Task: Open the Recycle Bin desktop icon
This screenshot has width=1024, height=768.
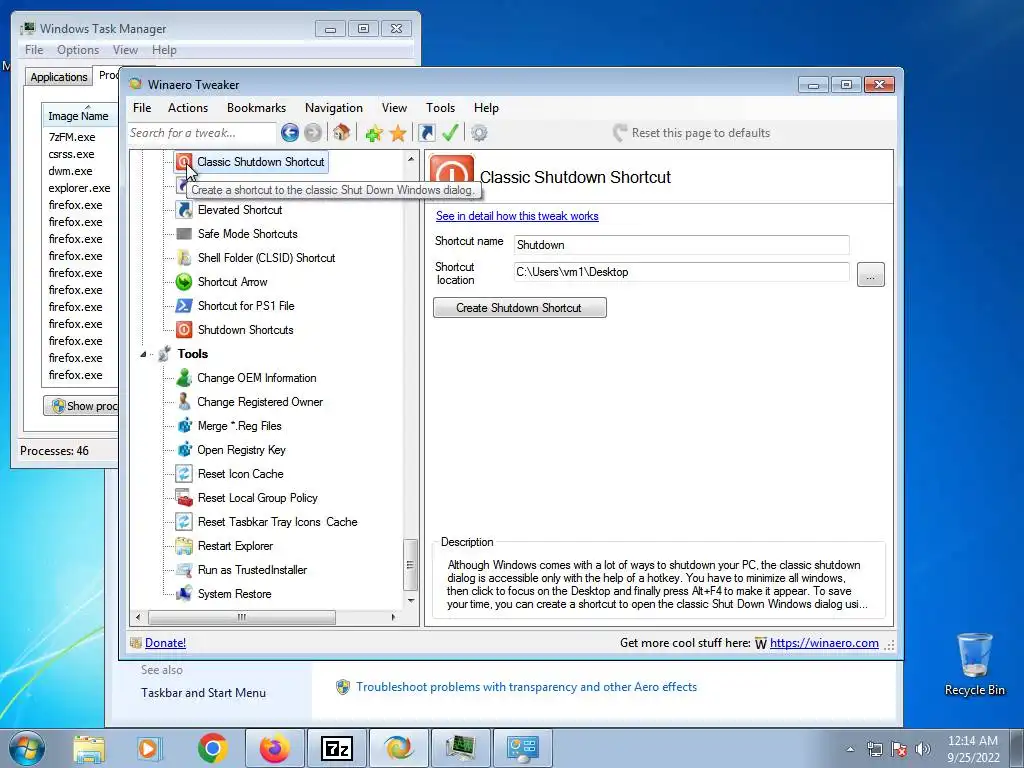Action: pyautogui.click(x=974, y=664)
